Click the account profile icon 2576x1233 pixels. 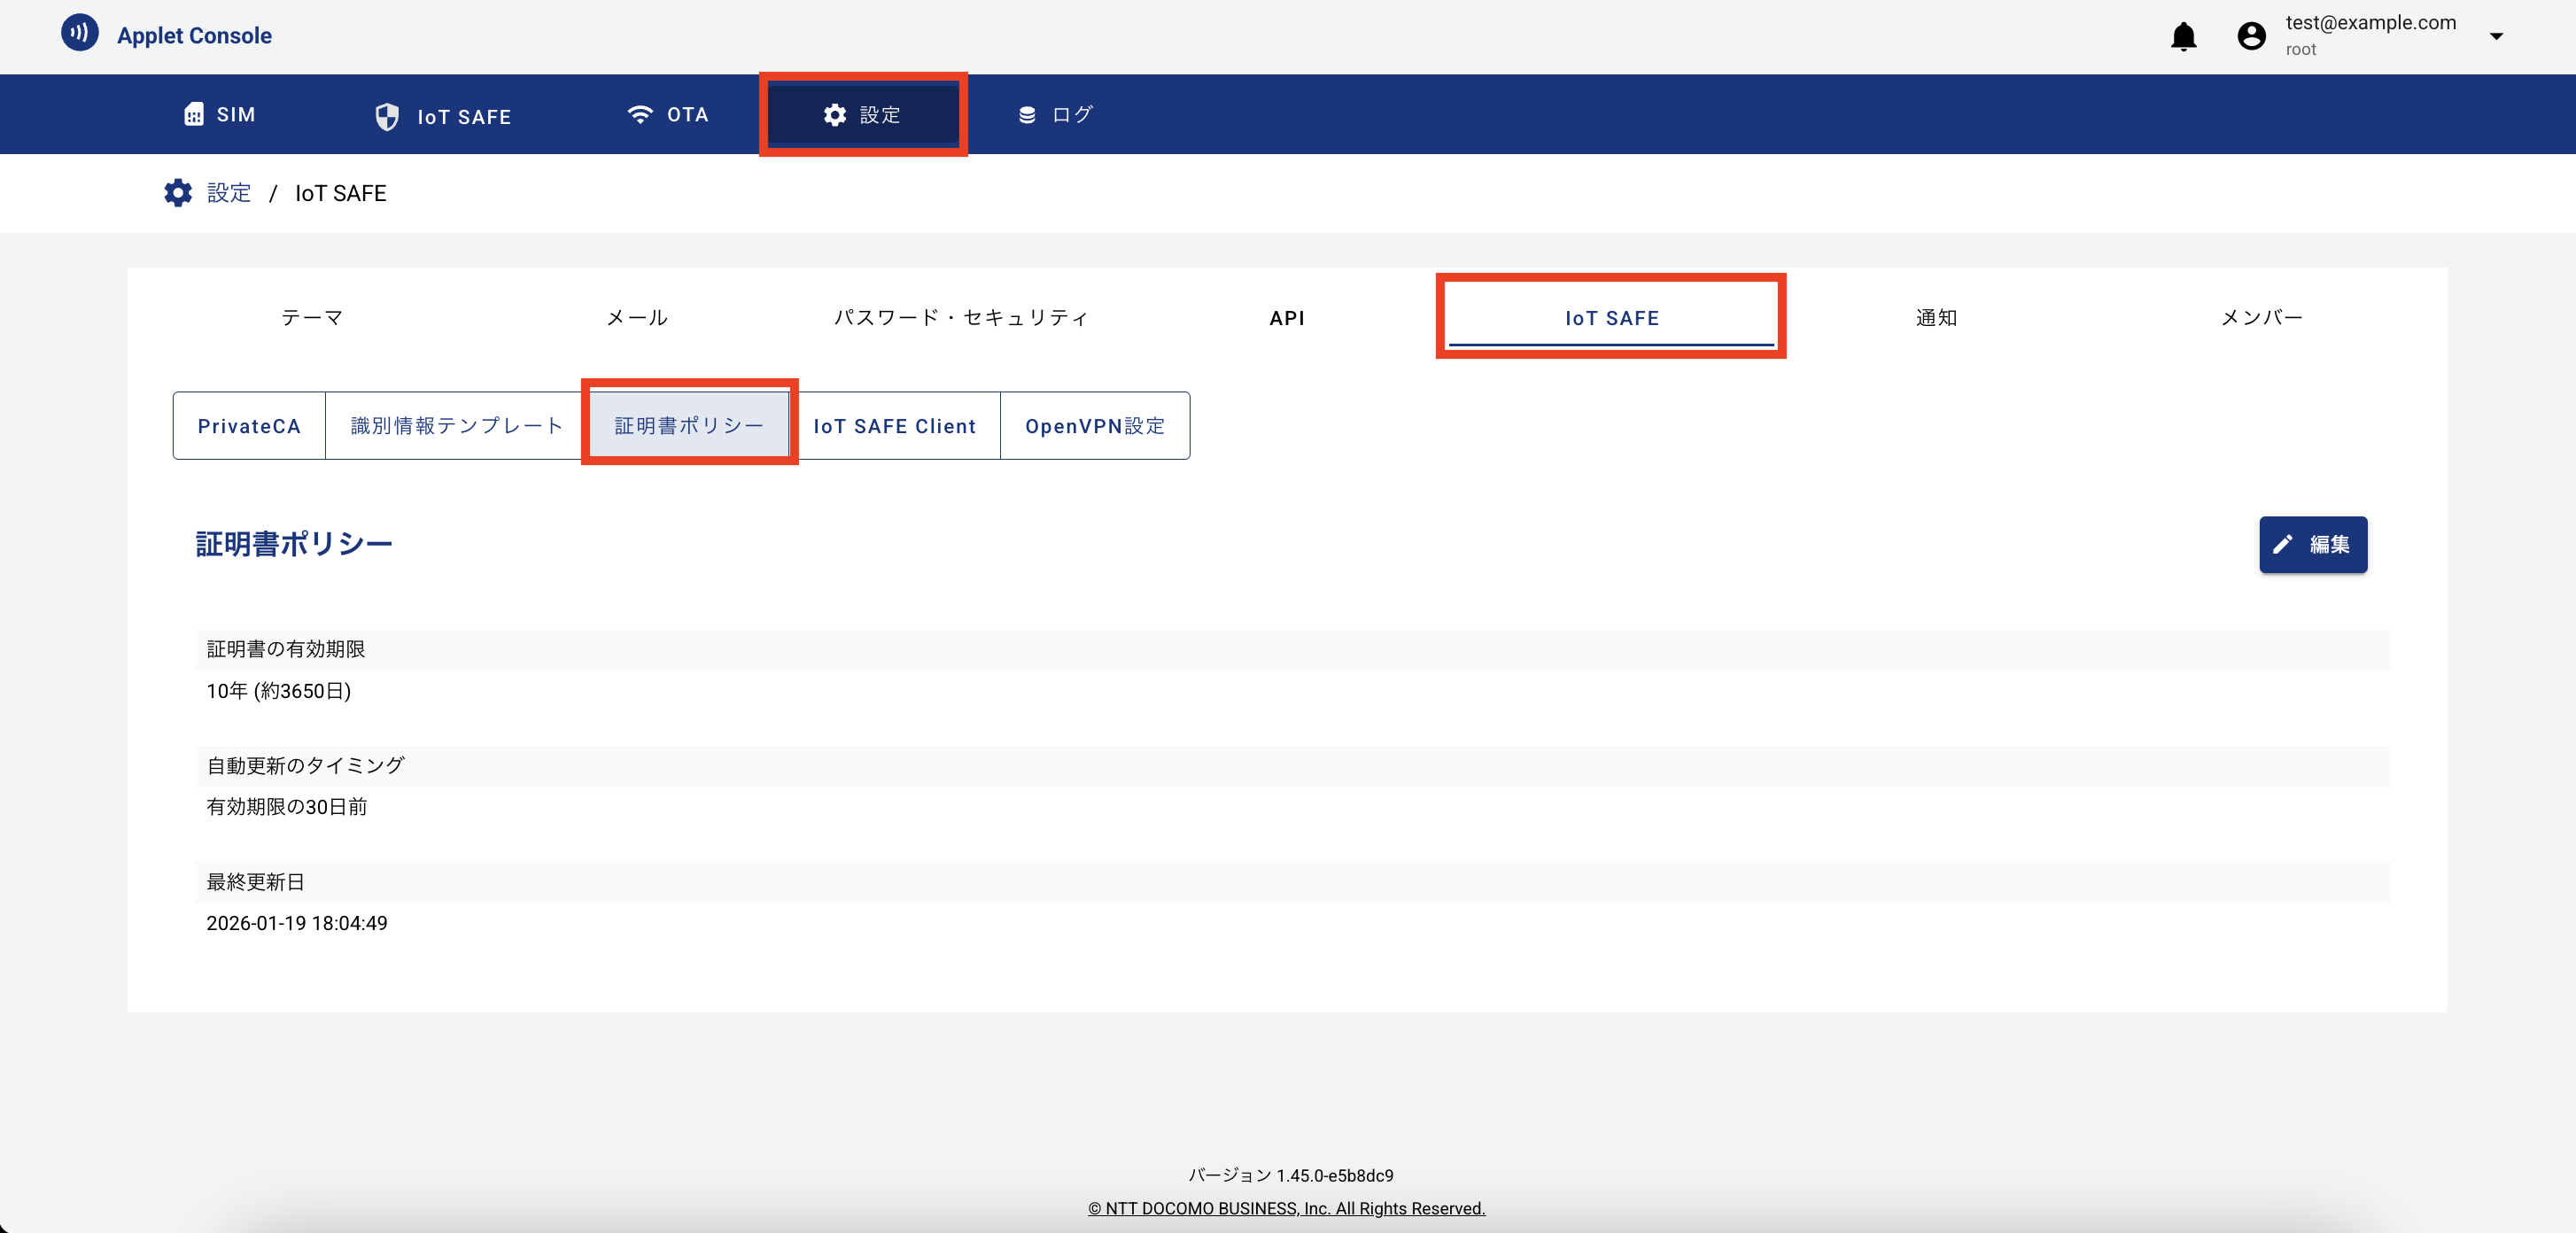tap(2251, 35)
